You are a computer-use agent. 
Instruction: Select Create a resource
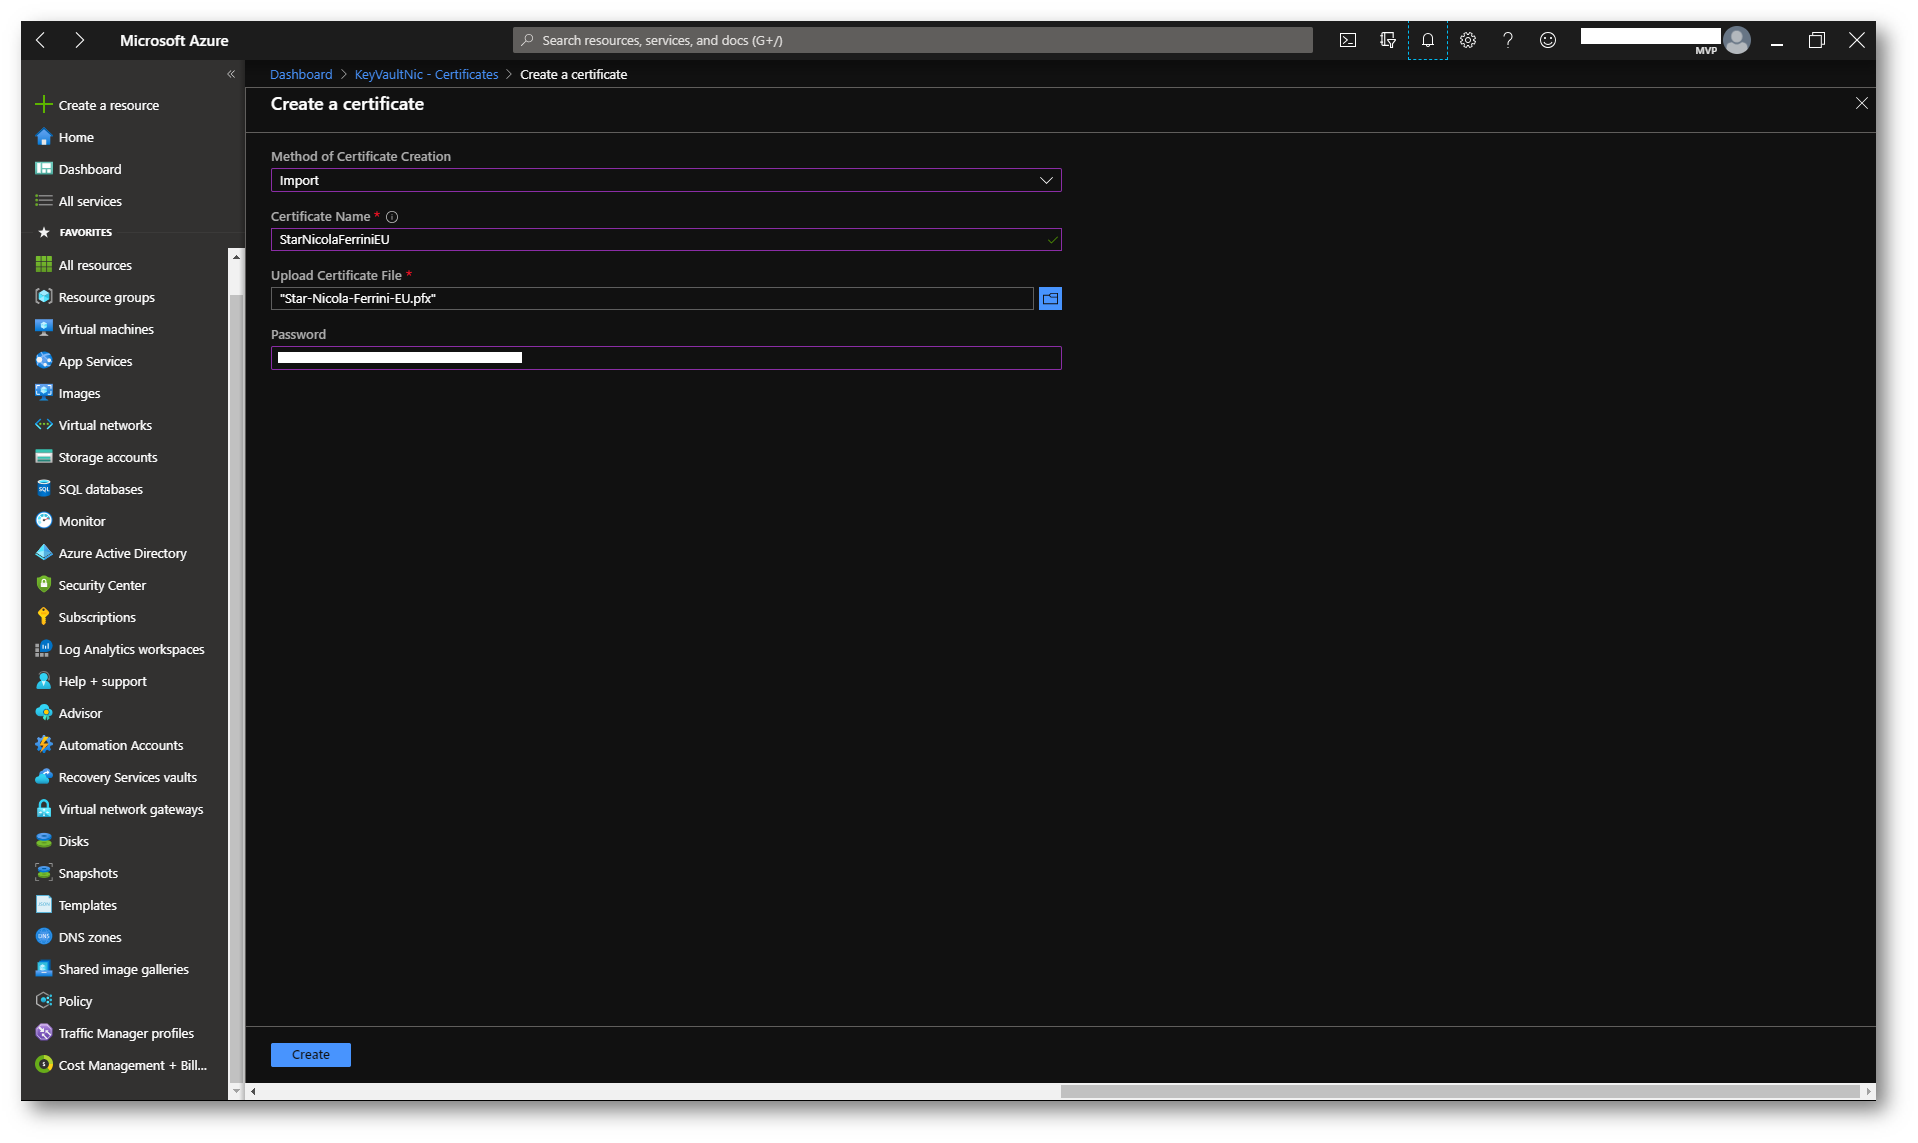click(x=98, y=105)
